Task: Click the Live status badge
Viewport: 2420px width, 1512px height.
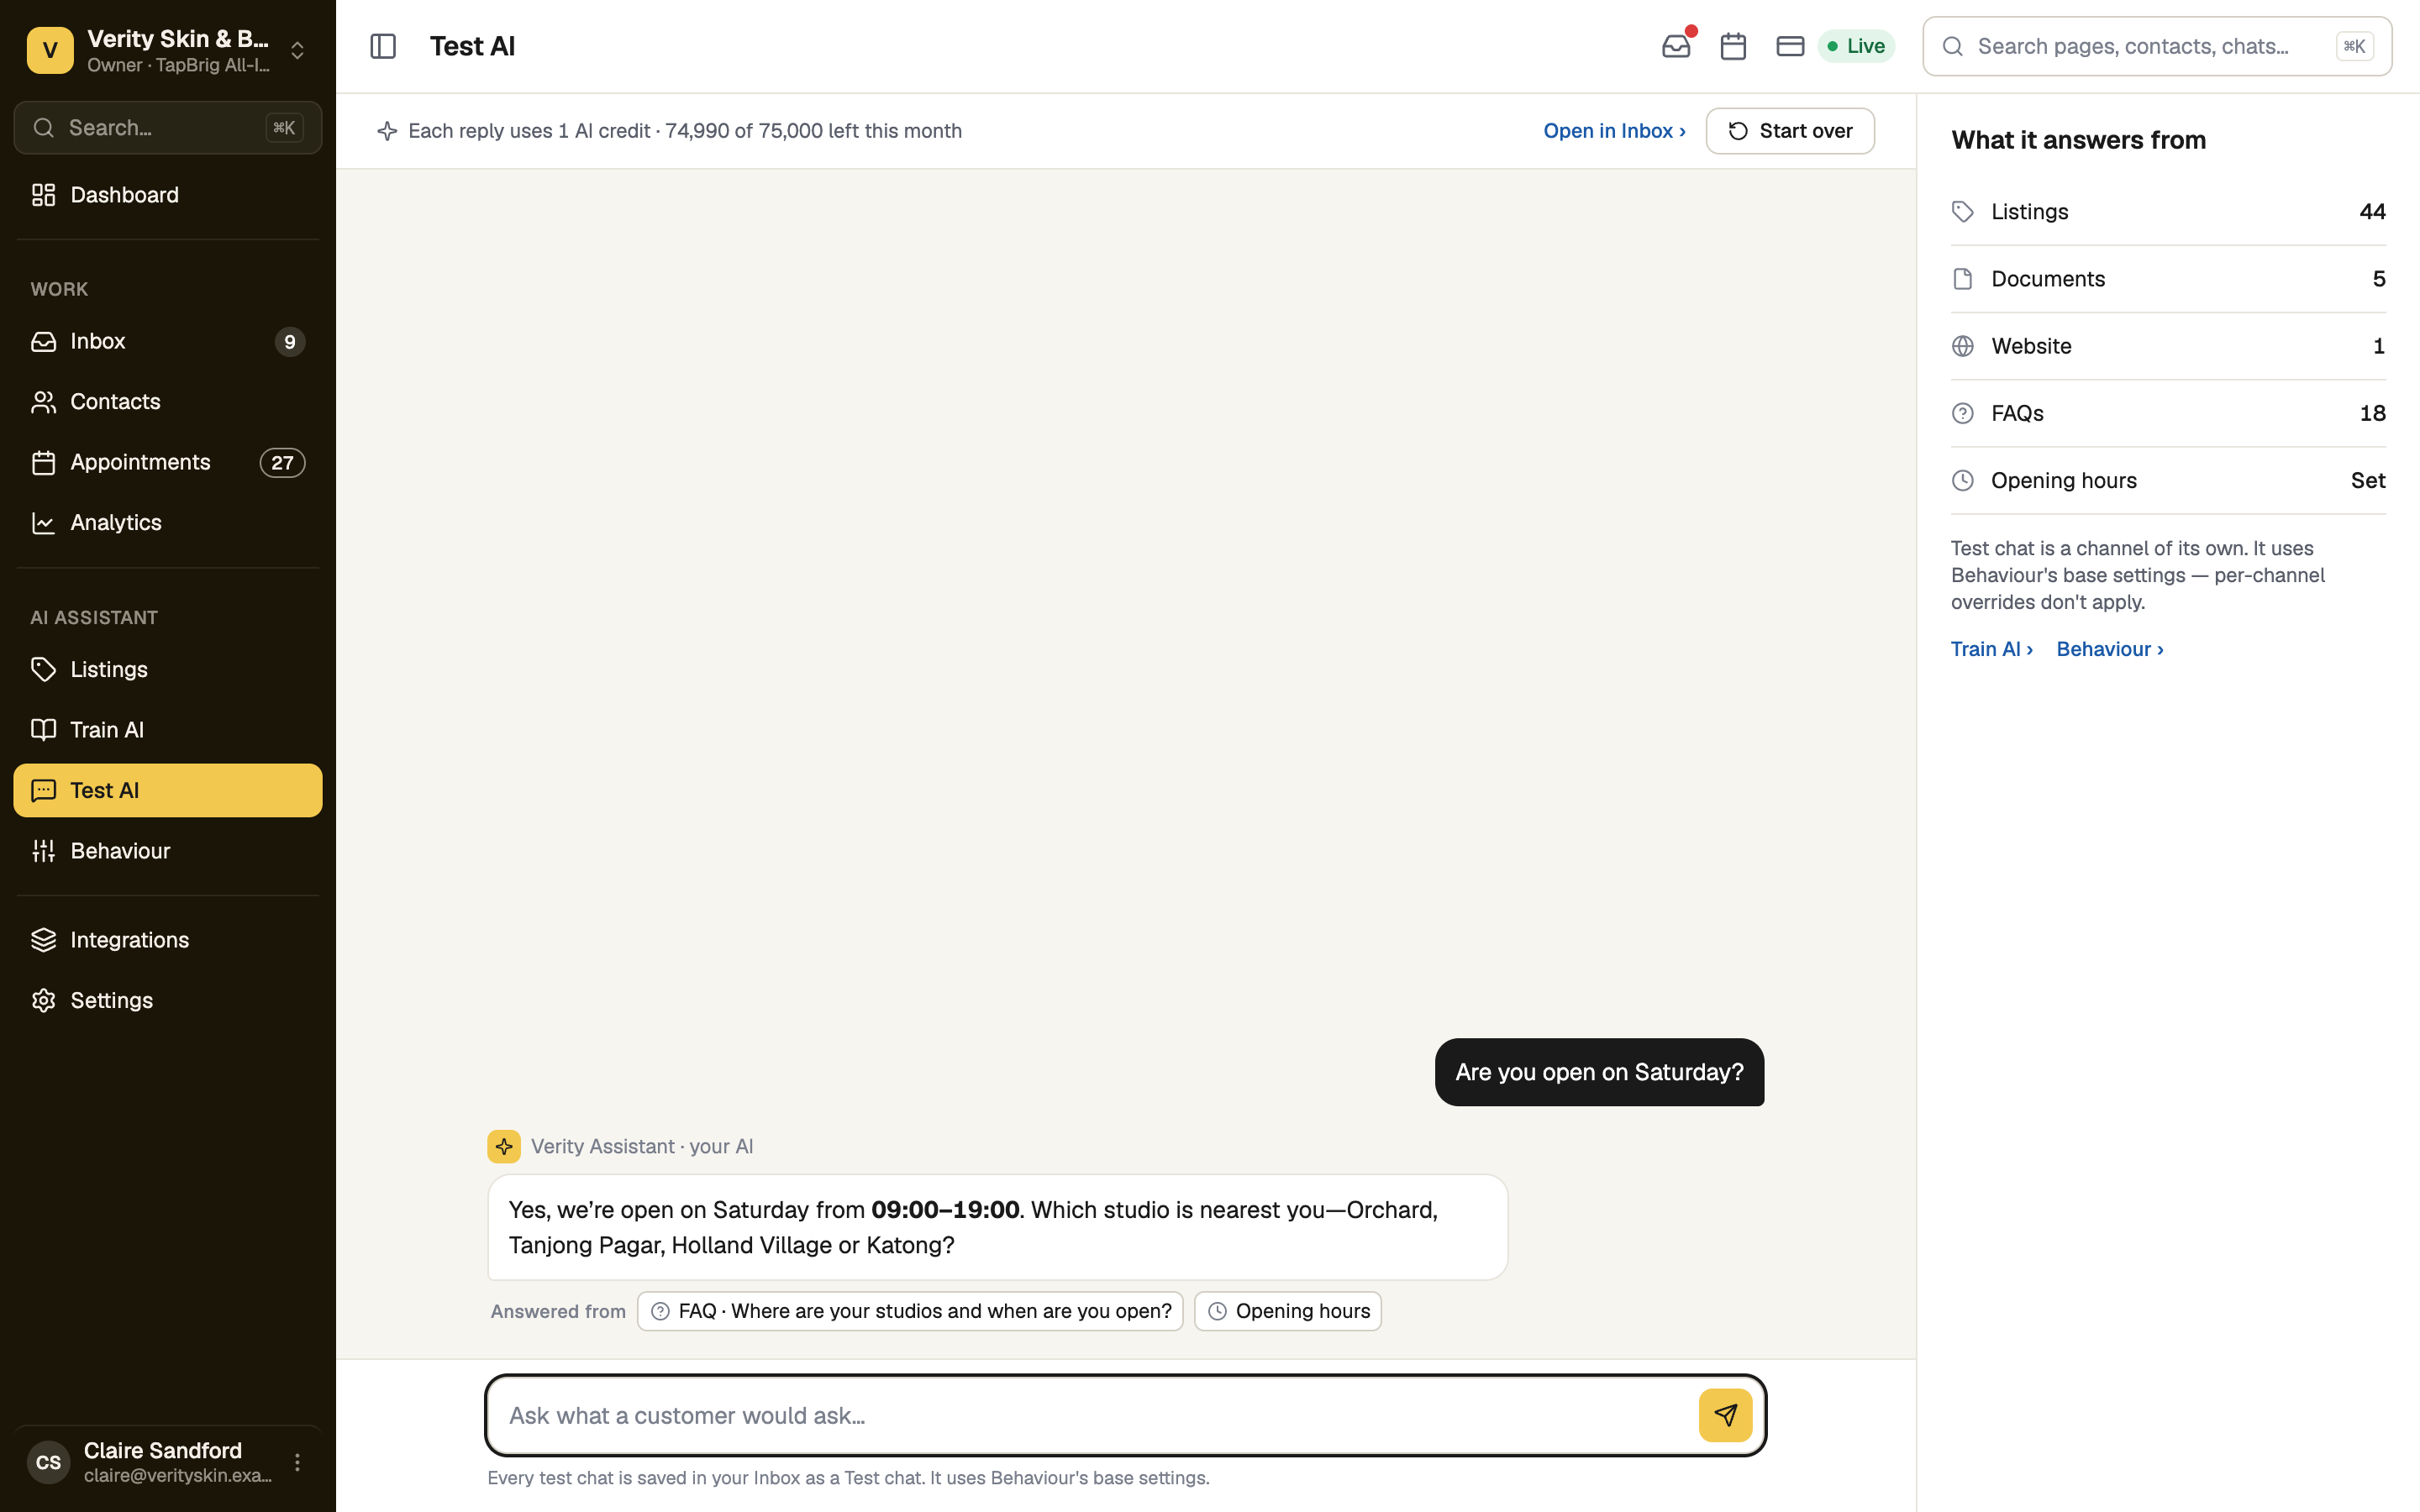Action: click(x=1856, y=46)
